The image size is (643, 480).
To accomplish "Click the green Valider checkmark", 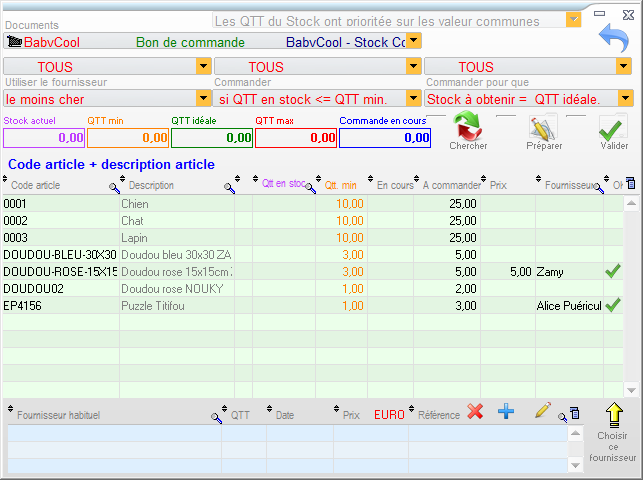I will pos(613,127).
